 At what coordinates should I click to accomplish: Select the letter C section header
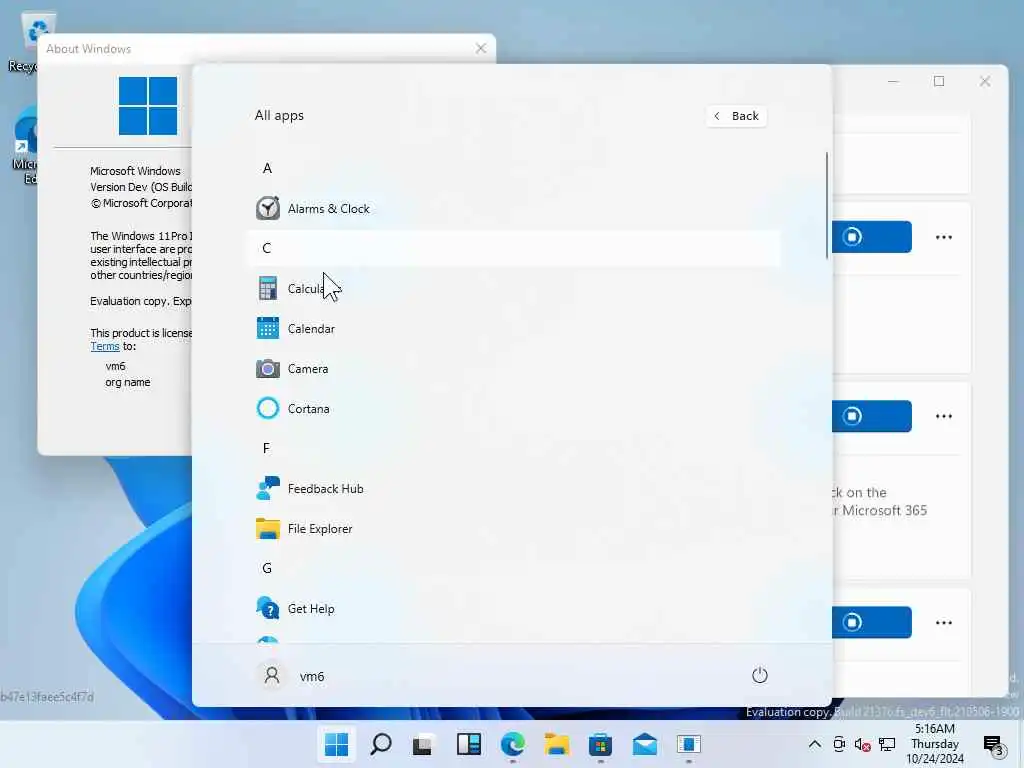515,248
